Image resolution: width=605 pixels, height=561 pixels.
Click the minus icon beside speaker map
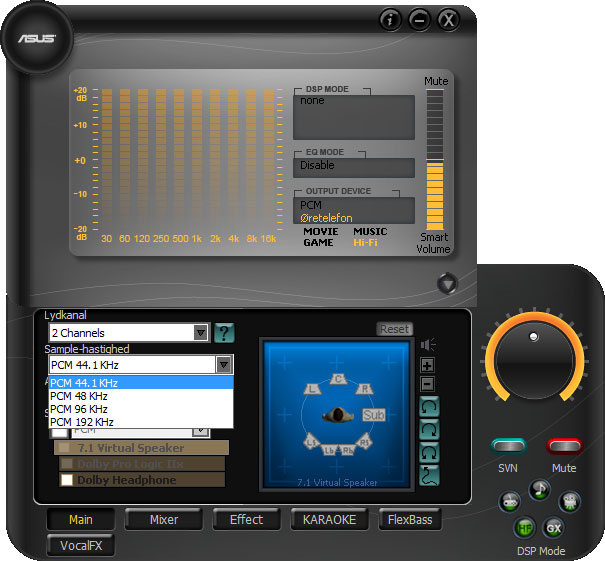[427, 384]
